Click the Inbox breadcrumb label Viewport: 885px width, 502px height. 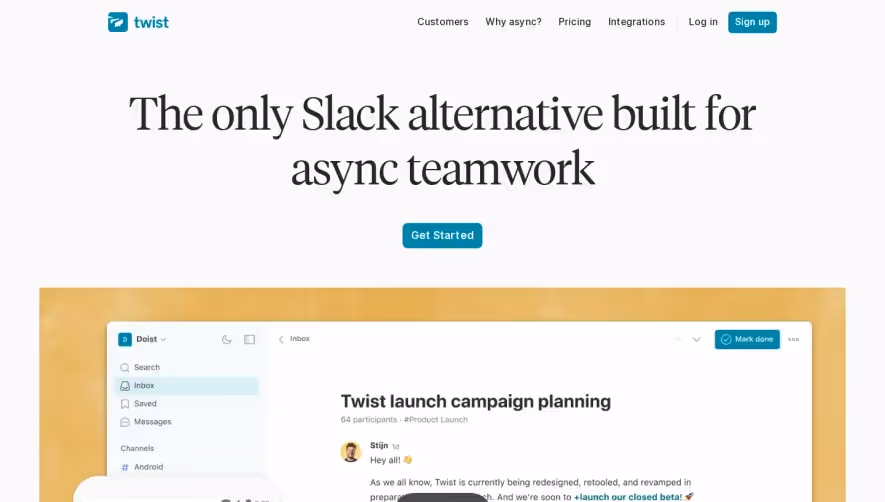pos(300,339)
